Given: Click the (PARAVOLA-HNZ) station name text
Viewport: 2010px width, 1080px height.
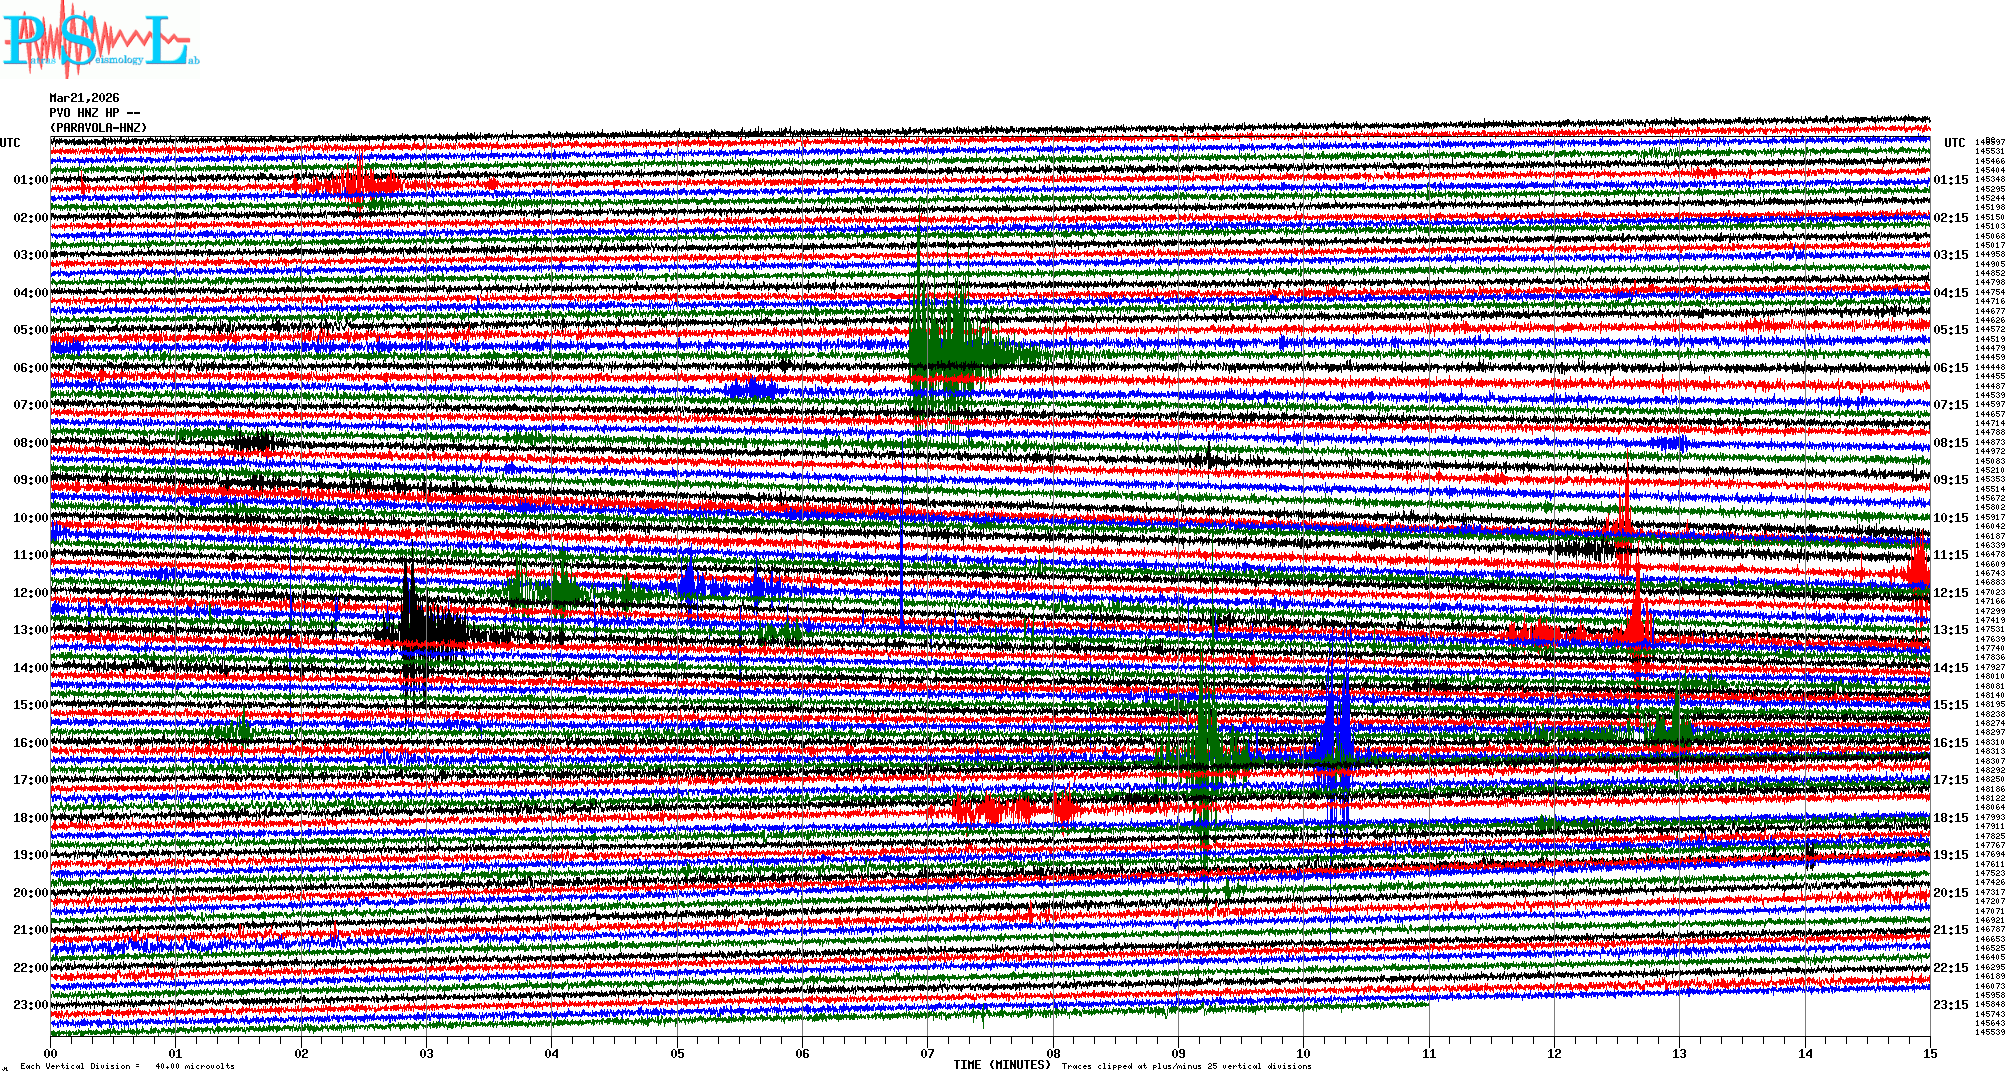Looking at the screenshot, I should tap(99, 128).
